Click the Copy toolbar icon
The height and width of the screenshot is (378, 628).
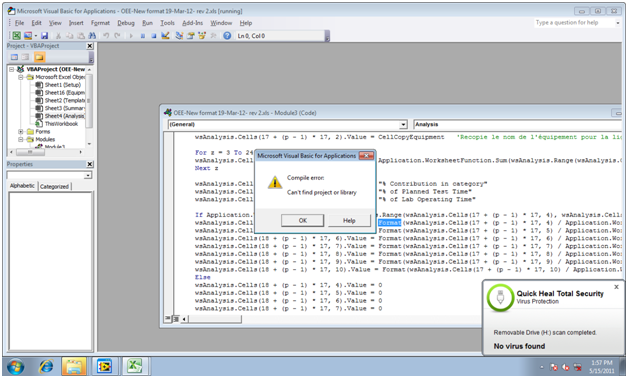pos(69,36)
